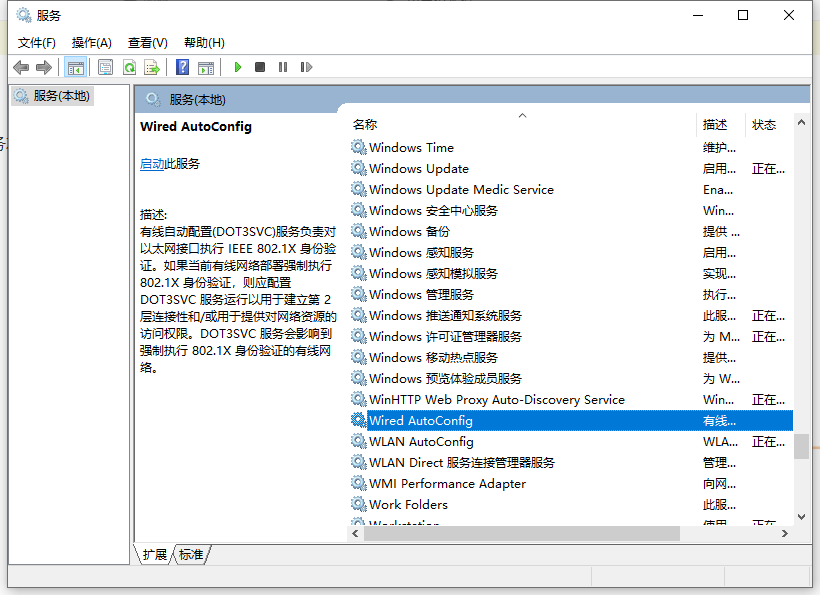This screenshot has width=820, height=595.
Task: Select Windows Update Medic Service row
Action: (571, 189)
